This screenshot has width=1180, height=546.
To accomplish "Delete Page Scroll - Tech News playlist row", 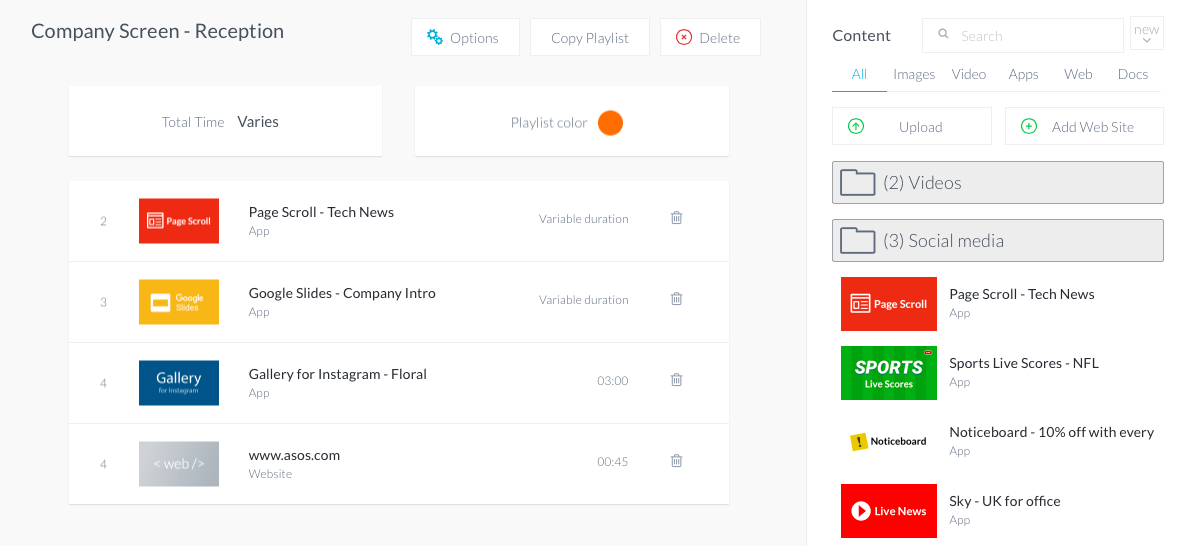I will (677, 218).
